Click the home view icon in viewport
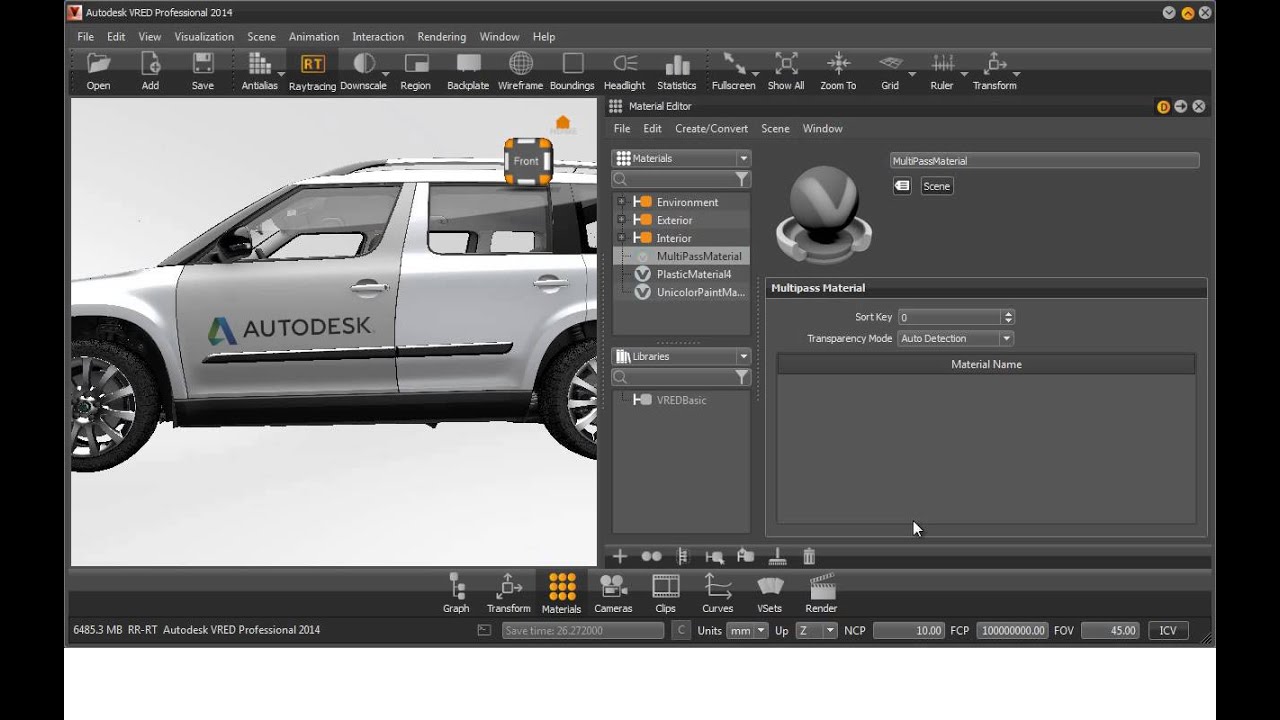1280x720 pixels. [563, 124]
